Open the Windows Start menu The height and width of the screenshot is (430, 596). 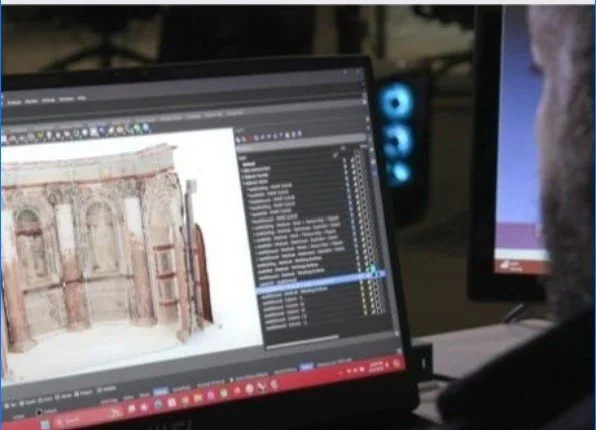click(45, 424)
